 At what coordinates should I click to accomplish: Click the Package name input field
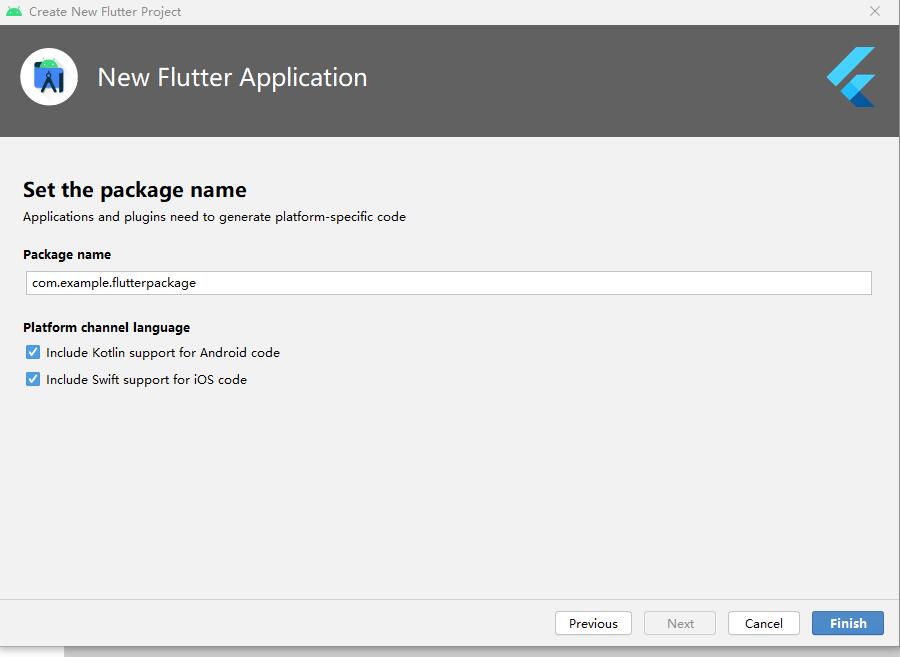click(x=449, y=283)
